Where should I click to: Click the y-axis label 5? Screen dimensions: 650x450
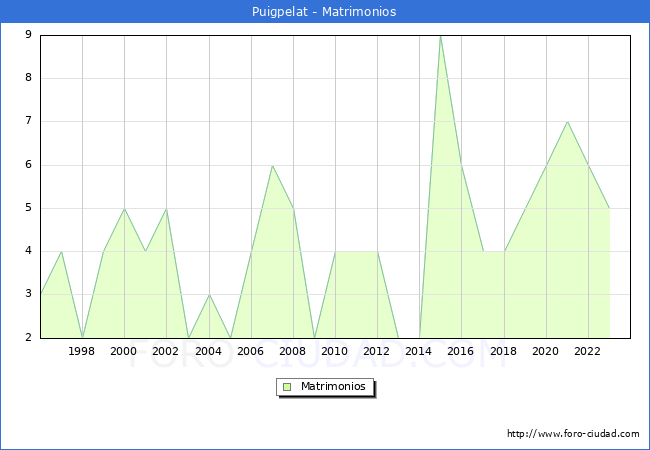(x=28, y=208)
